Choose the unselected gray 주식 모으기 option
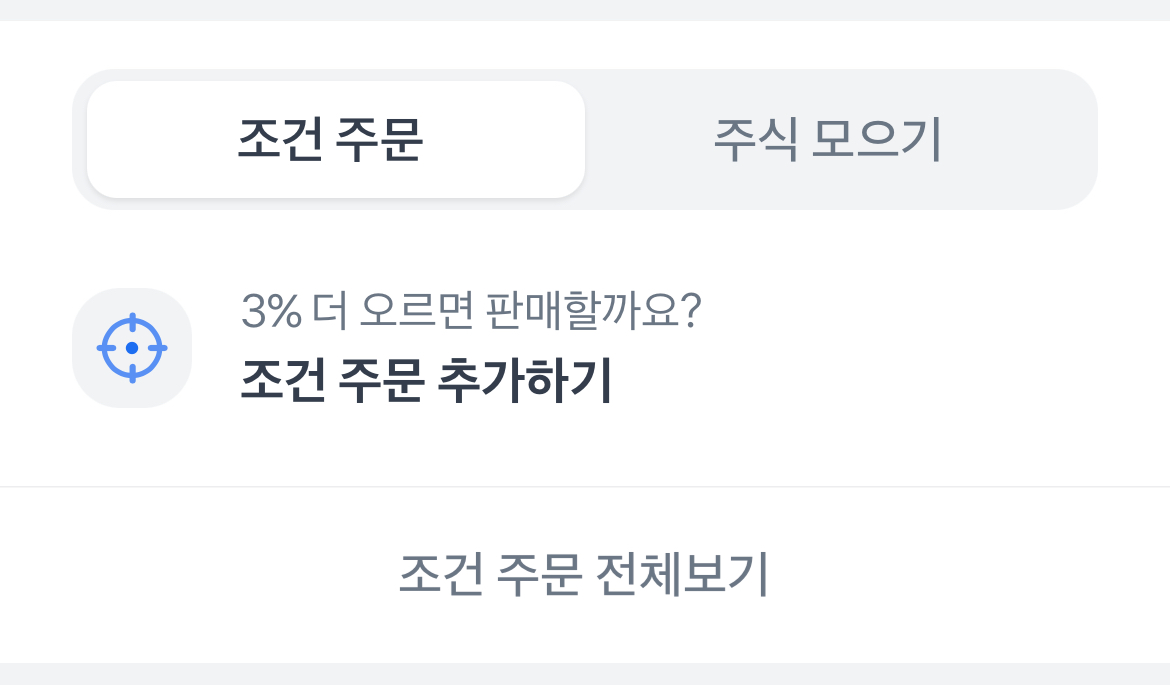 (827, 140)
